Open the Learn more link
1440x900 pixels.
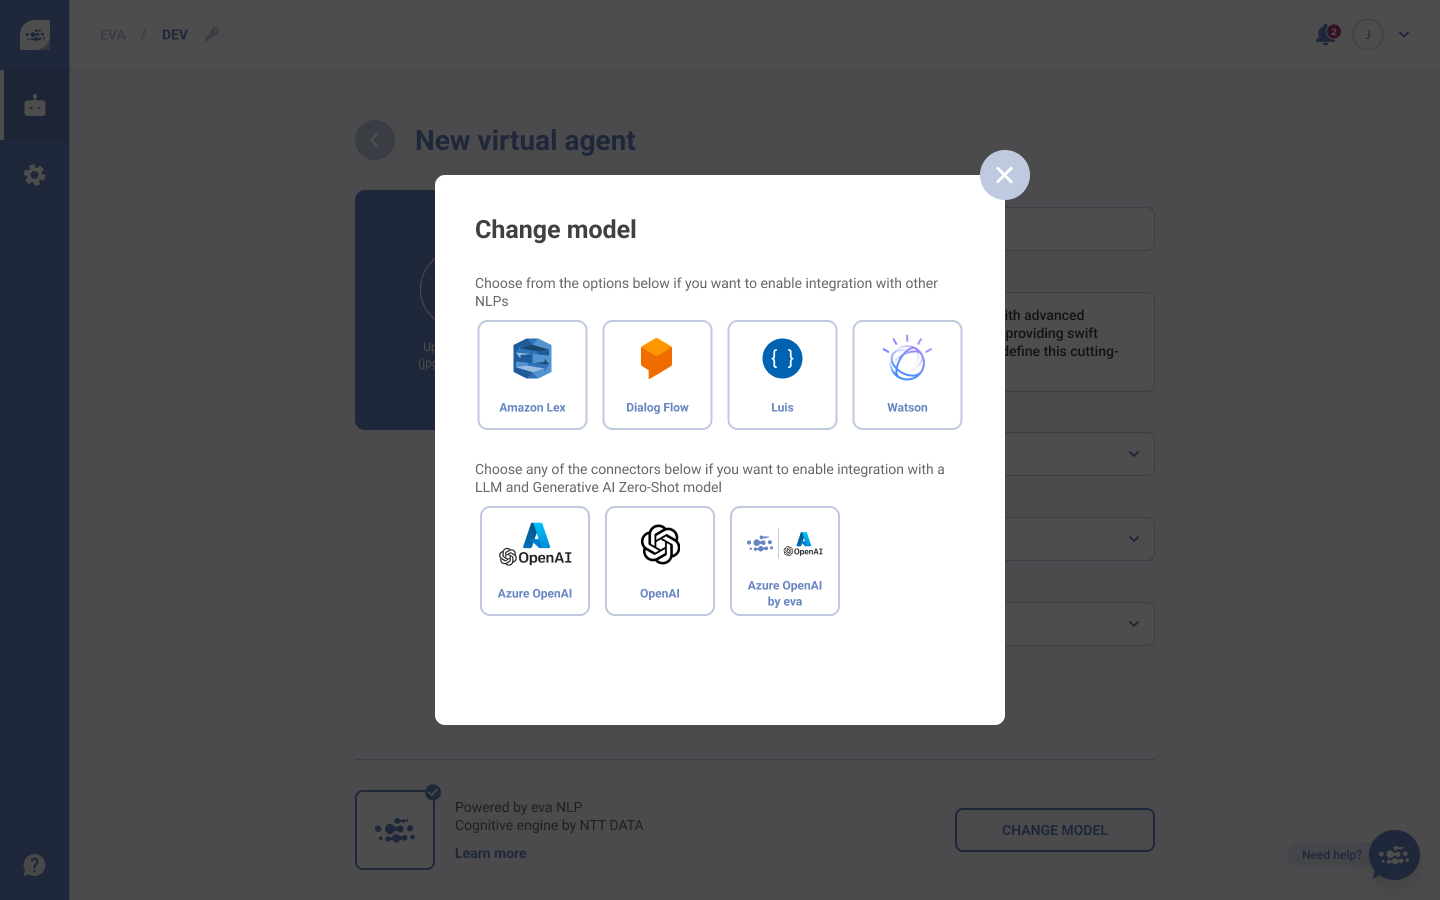(x=490, y=853)
